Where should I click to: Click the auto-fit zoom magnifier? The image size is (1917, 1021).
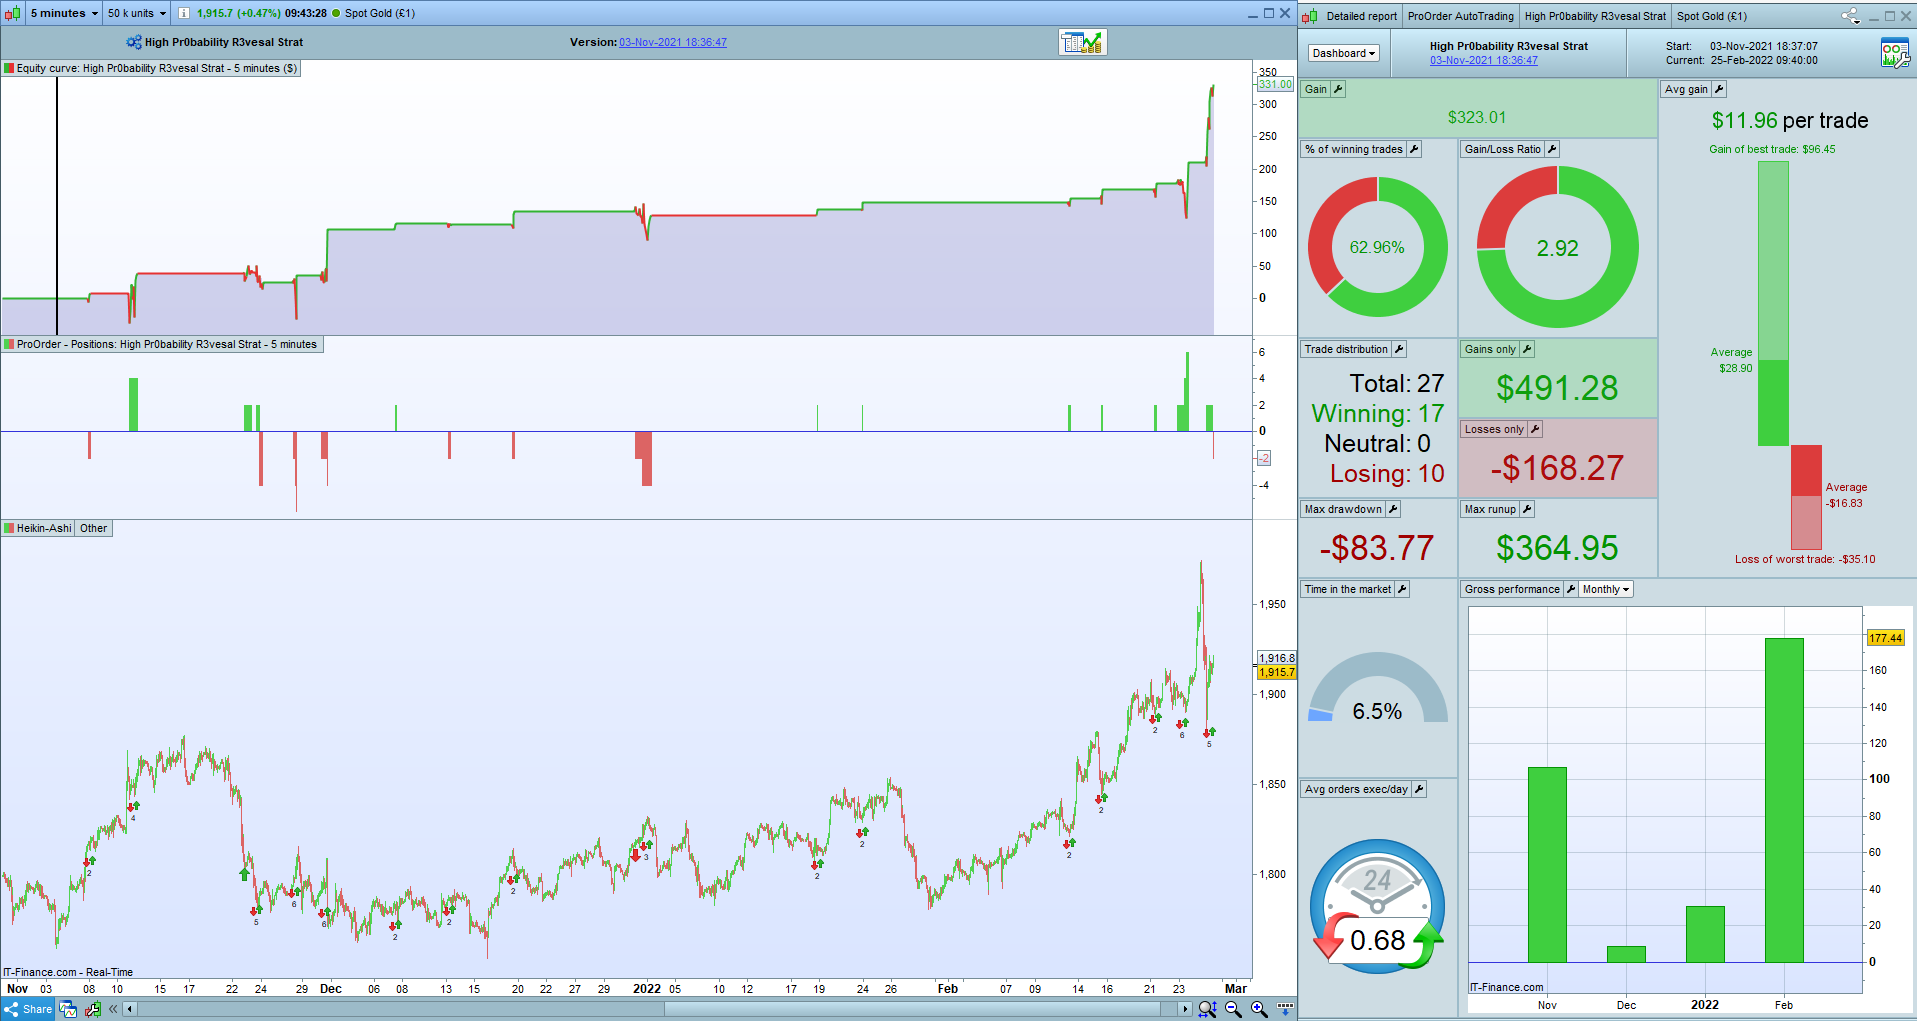pos(1208,1009)
